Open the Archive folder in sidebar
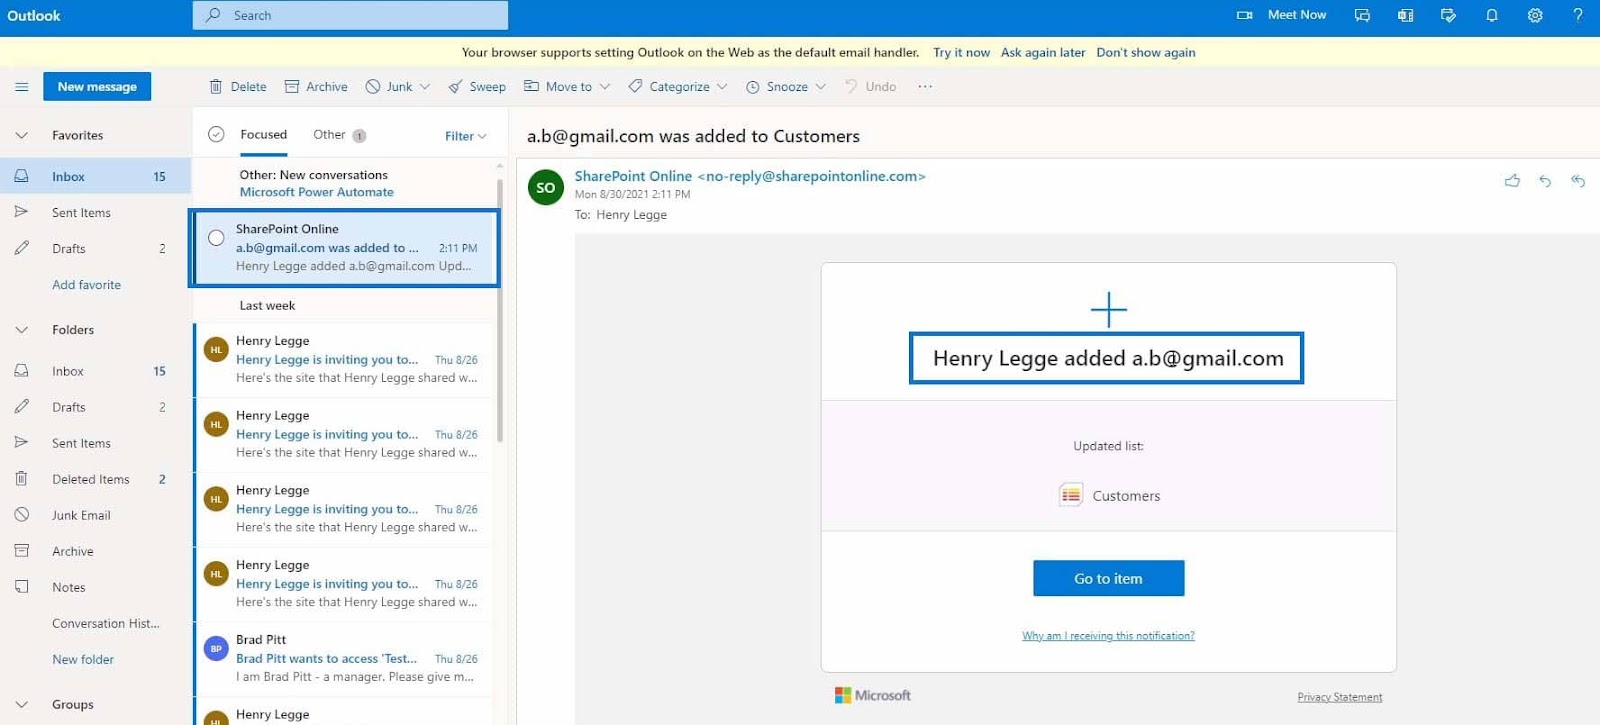1600x725 pixels. point(73,552)
